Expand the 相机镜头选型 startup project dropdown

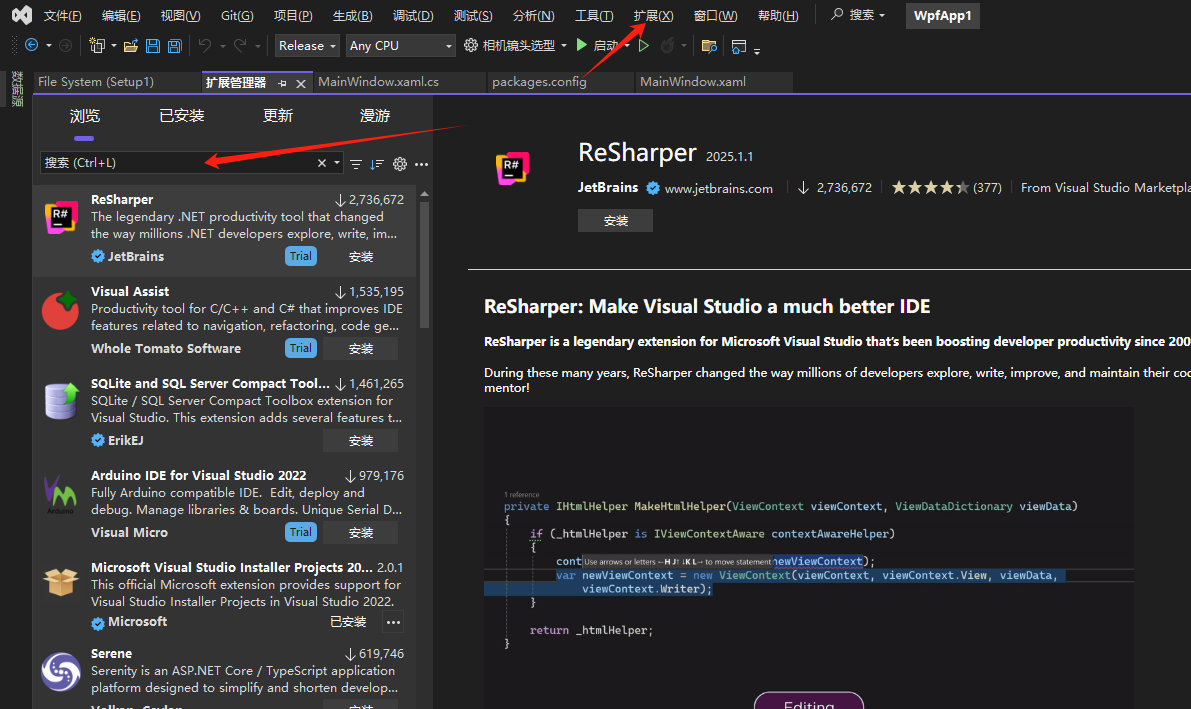click(x=564, y=46)
